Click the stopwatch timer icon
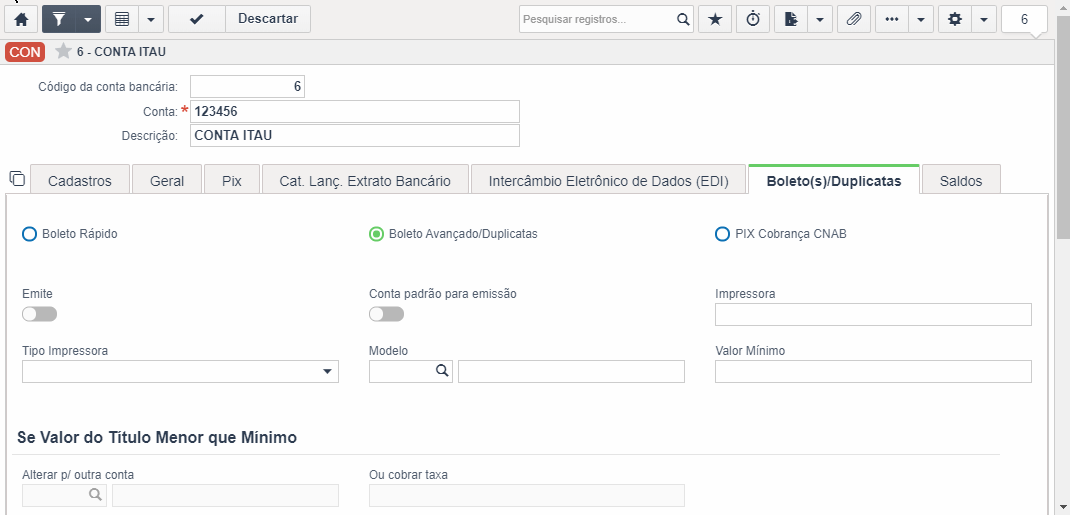The width and height of the screenshot is (1070, 515). pyautogui.click(x=753, y=19)
